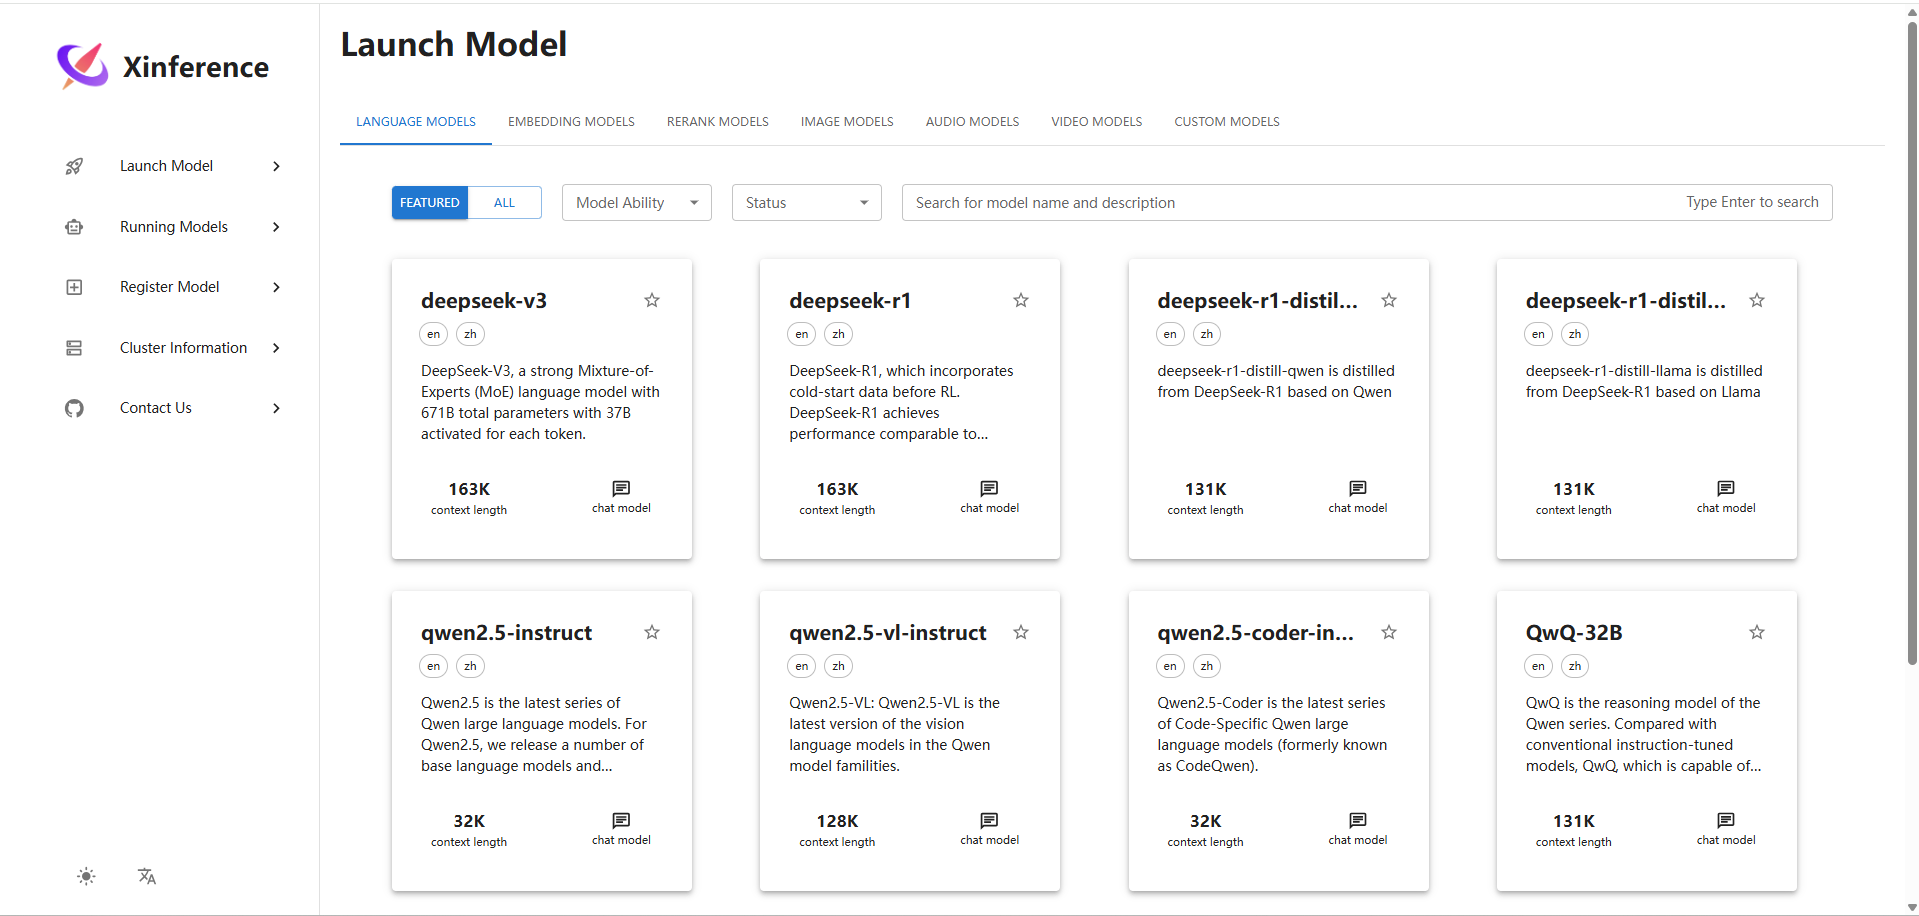The width and height of the screenshot is (1919, 916).
Task: Favorite qwen2.5-vl-instruct with its star
Action: click(1021, 632)
